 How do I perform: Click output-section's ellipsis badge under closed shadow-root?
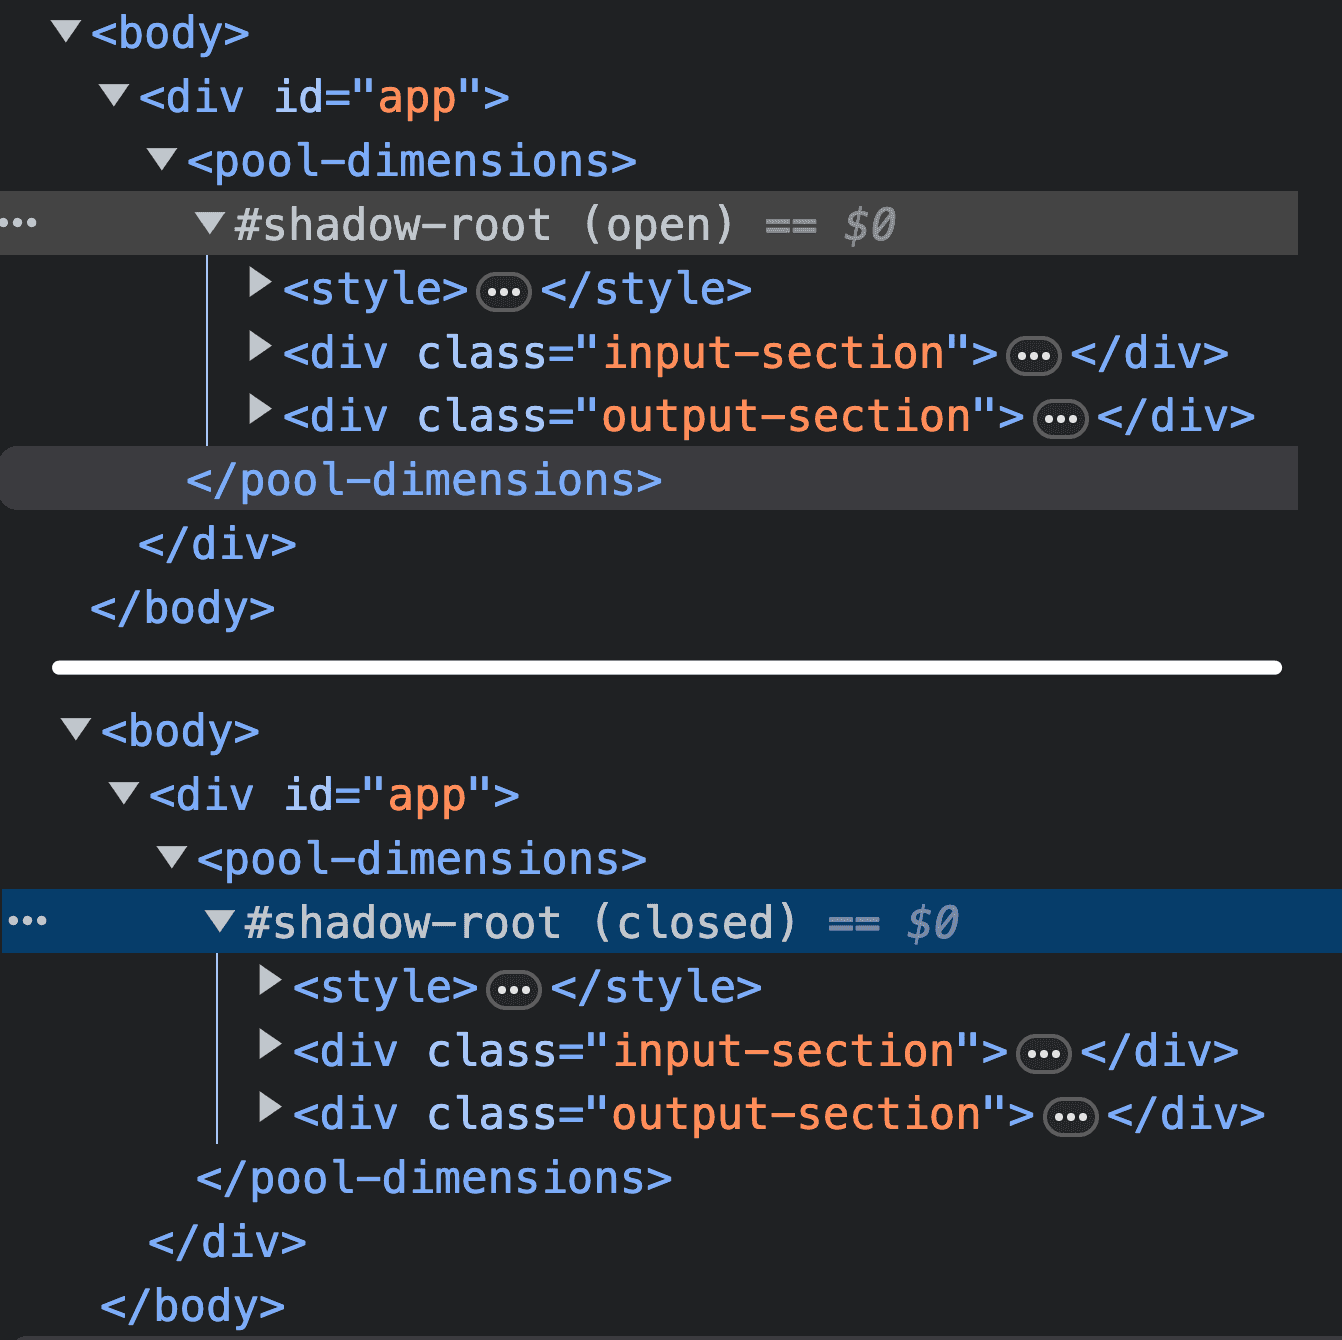click(x=1070, y=1117)
